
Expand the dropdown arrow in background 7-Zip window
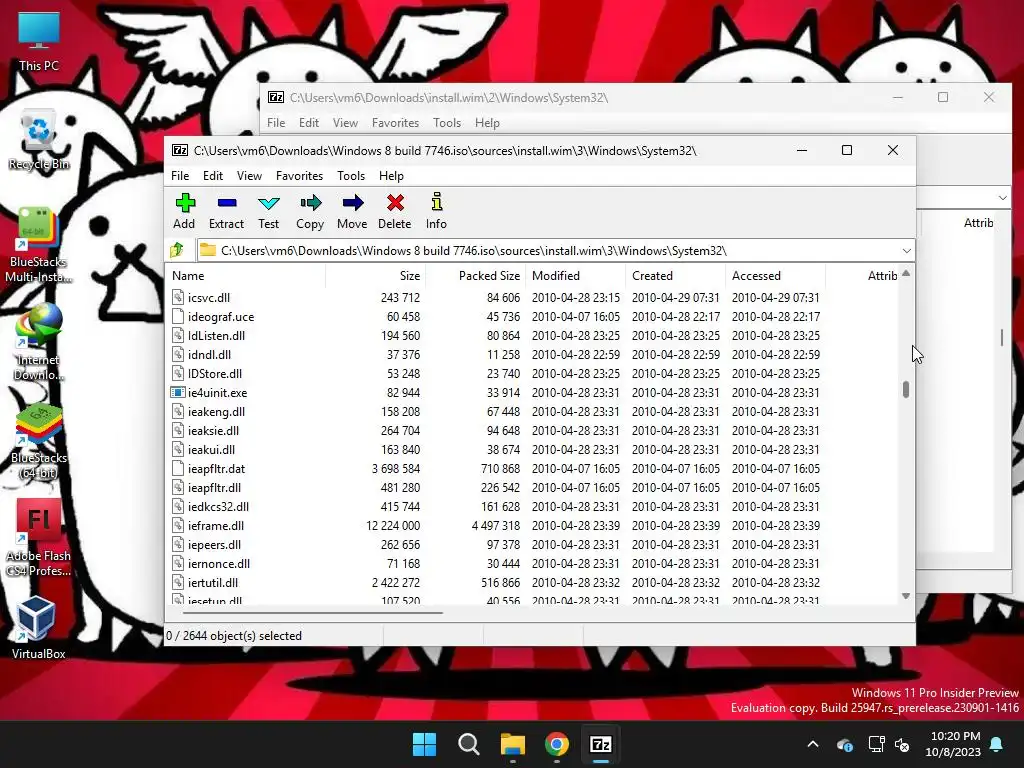(x=1002, y=197)
